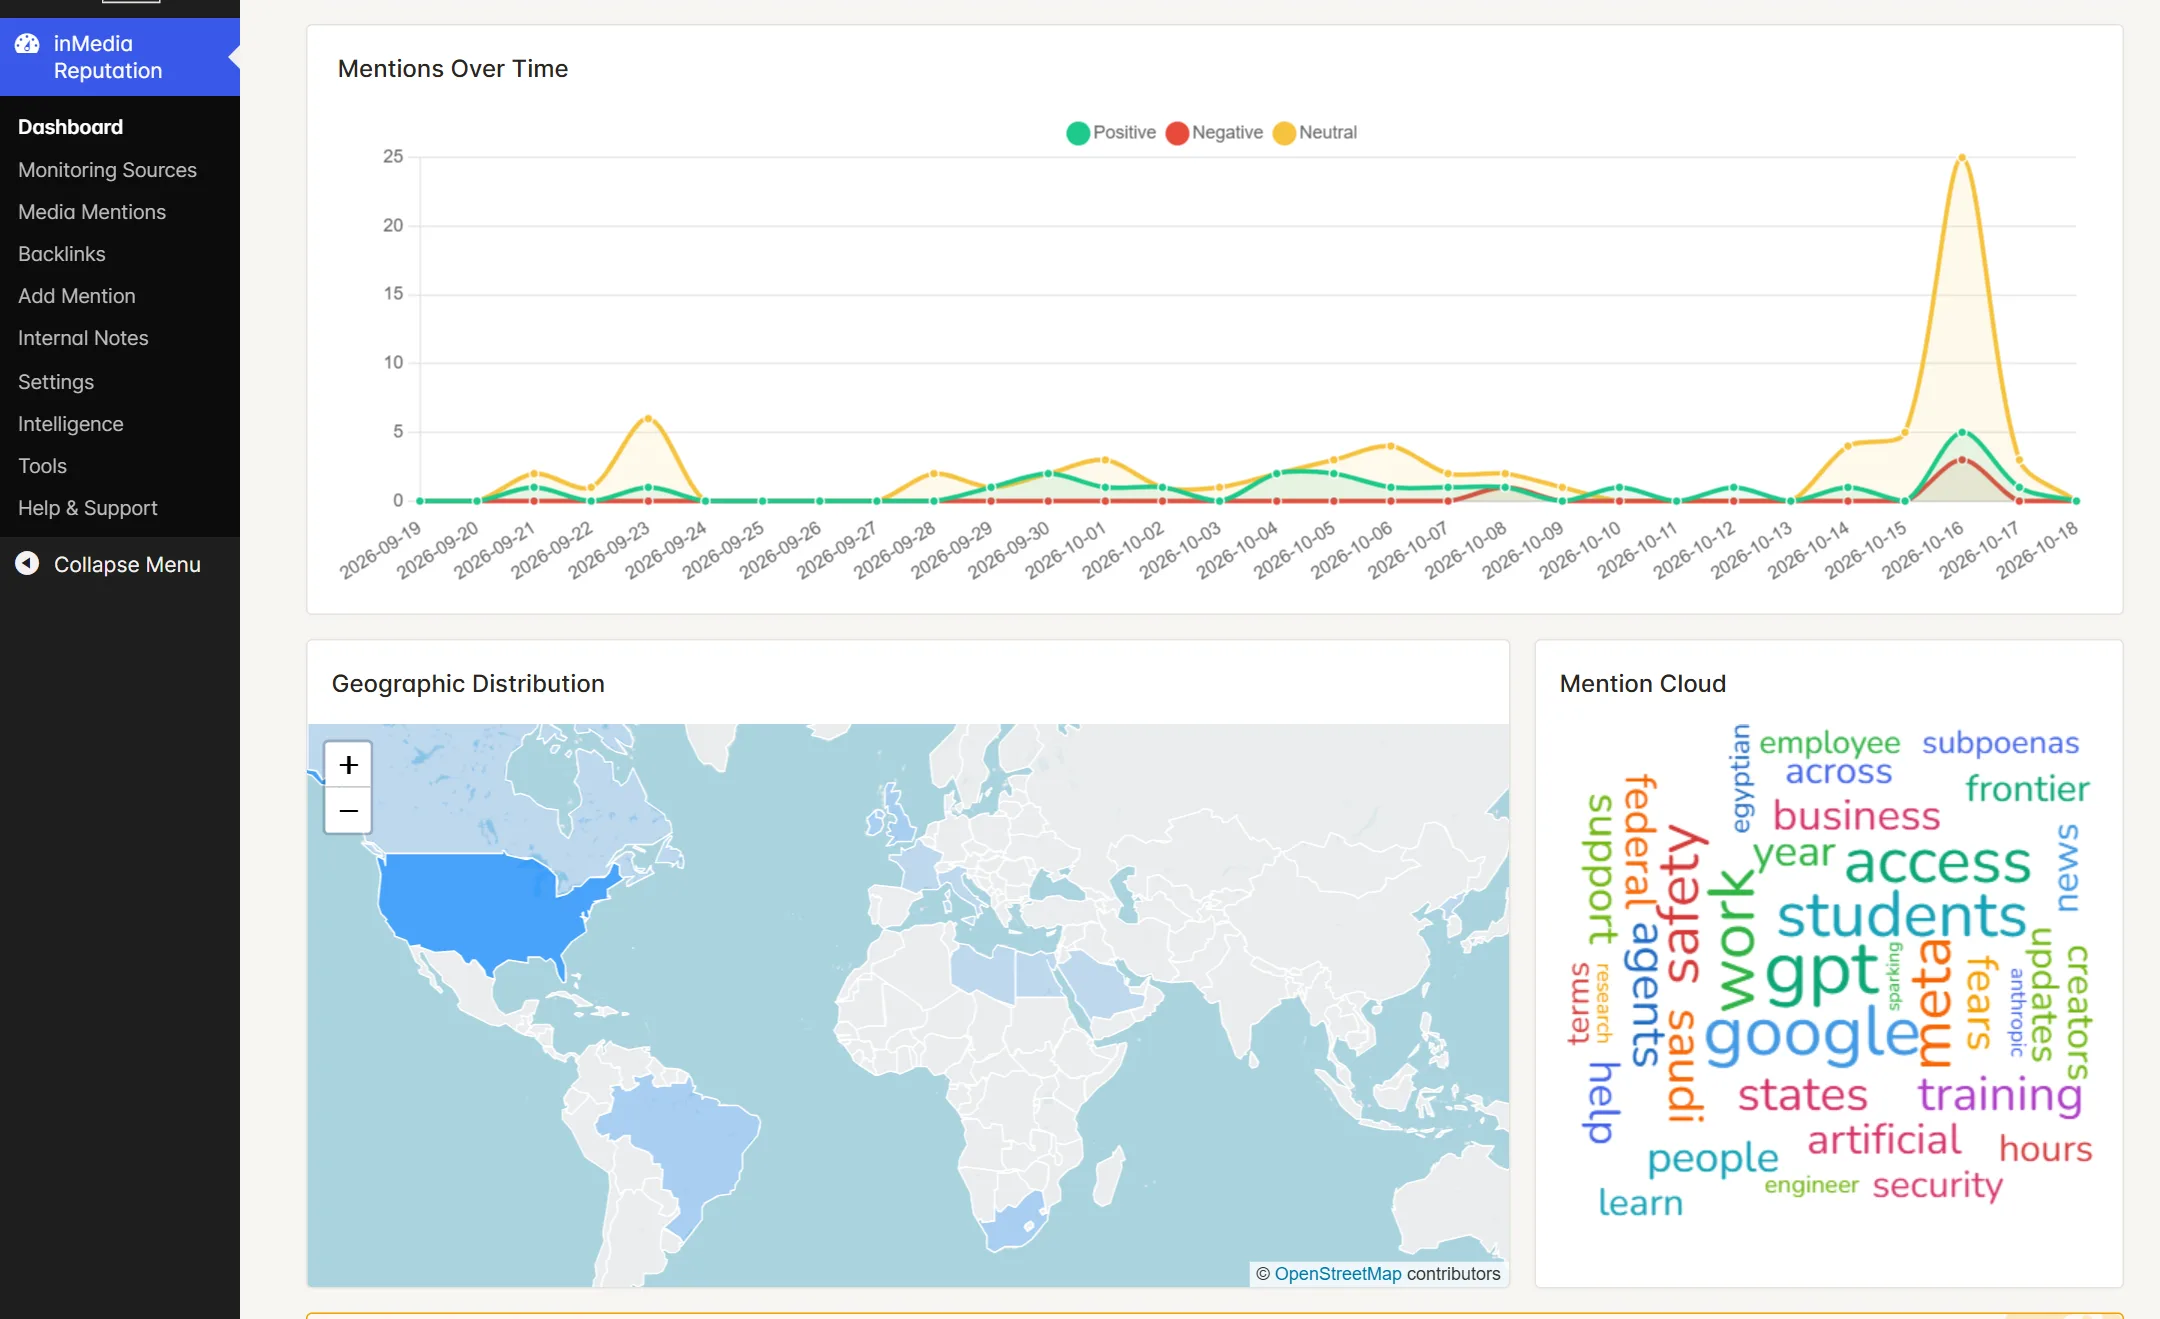Open the Settings menu item
2160x1319 pixels.
tap(56, 382)
